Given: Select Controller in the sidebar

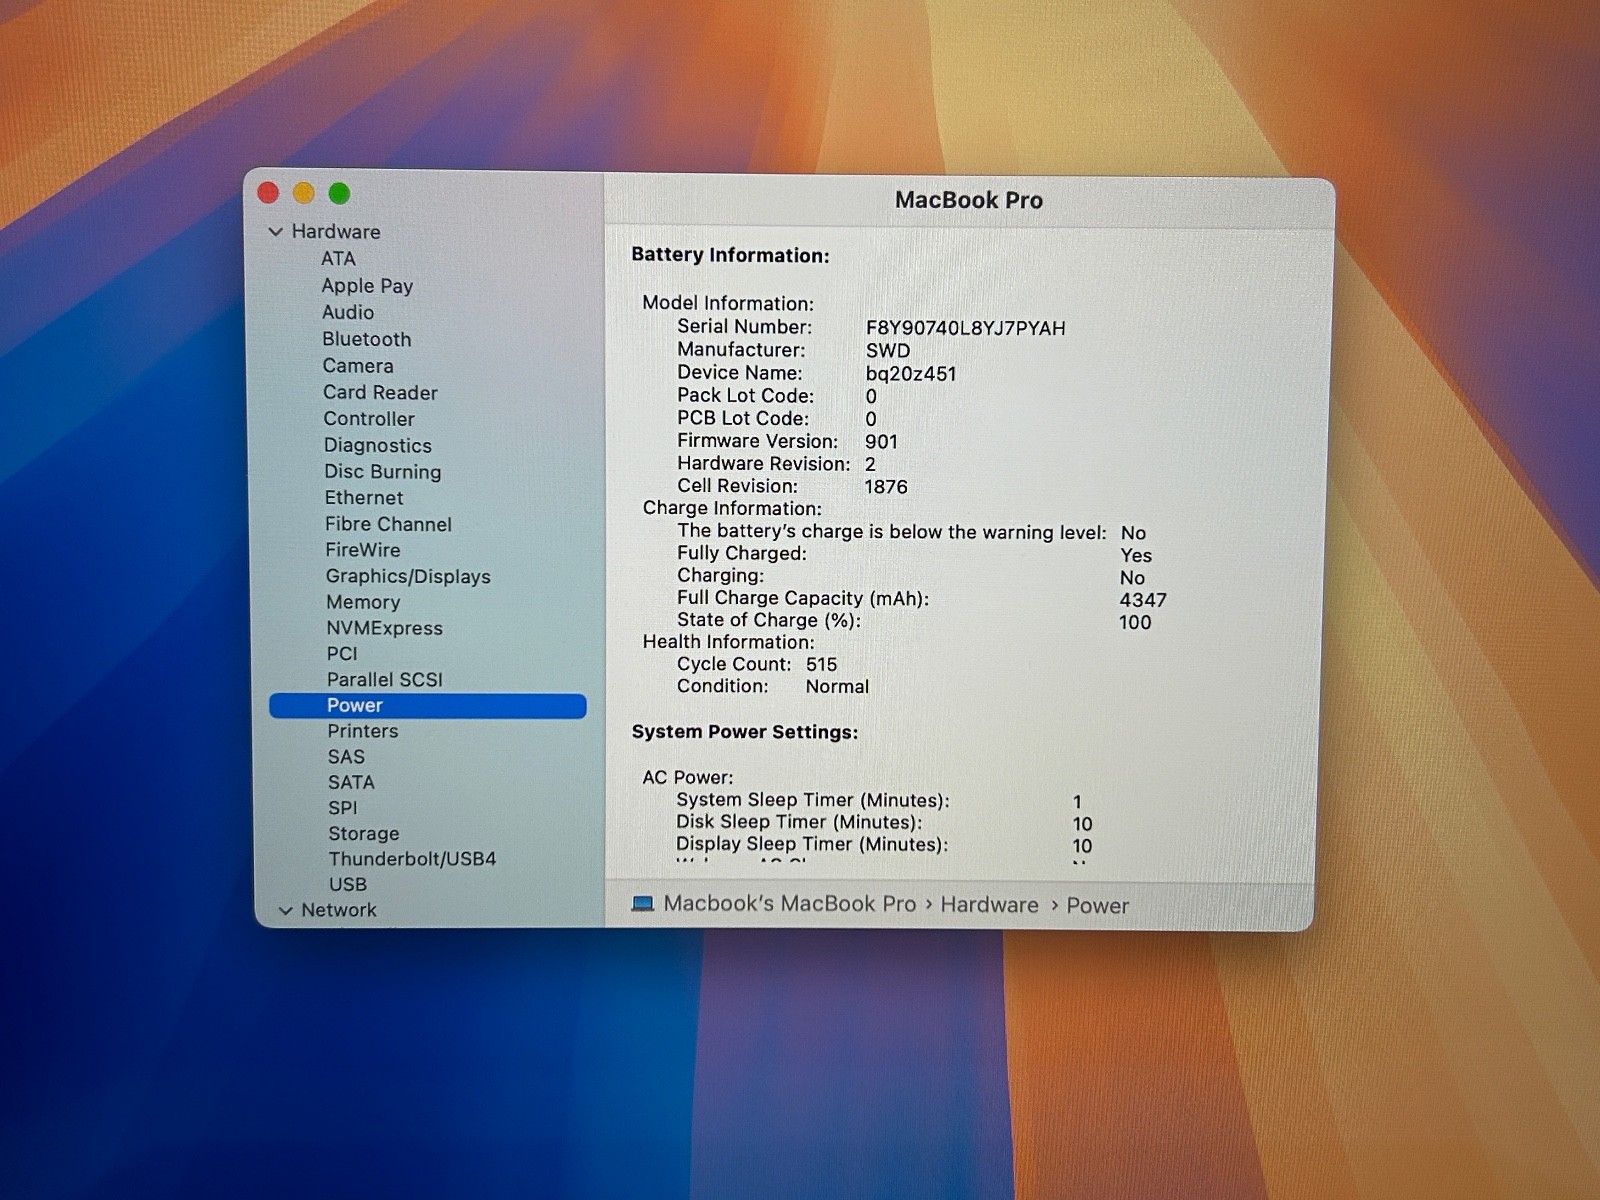Looking at the screenshot, I should [368, 419].
